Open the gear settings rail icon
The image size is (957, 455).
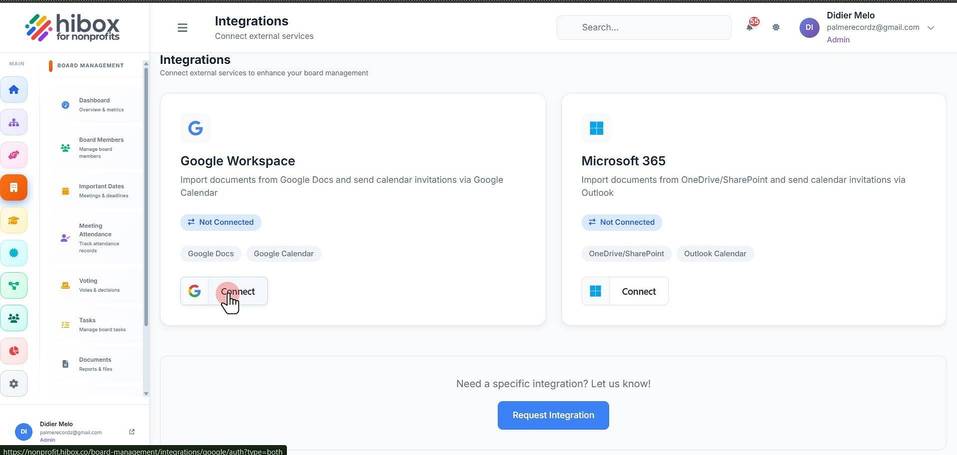click(13, 384)
